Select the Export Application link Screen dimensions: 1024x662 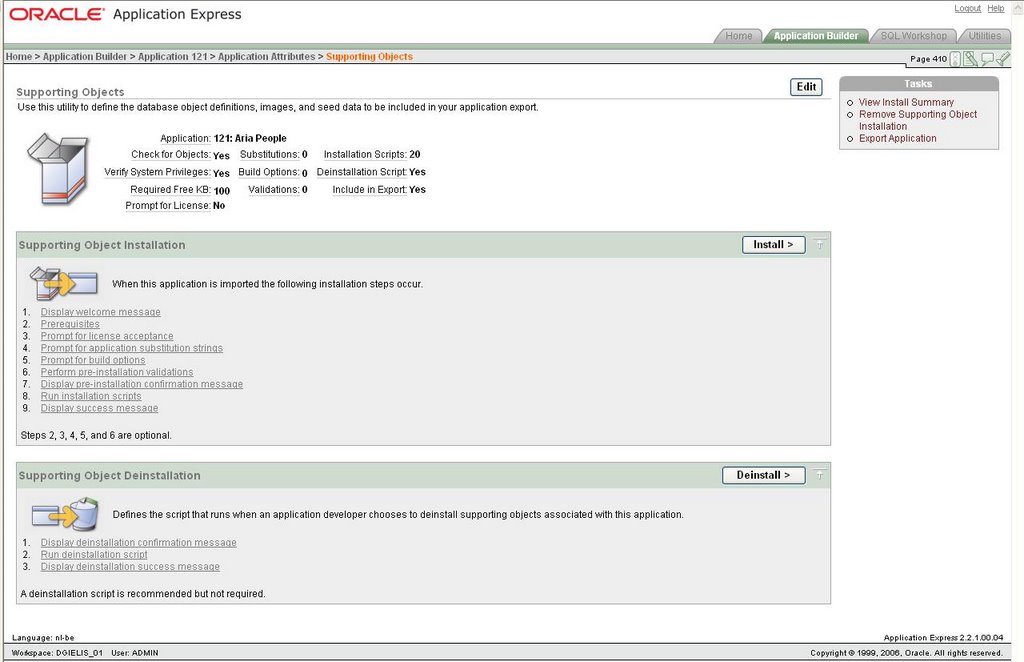pos(897,138)
